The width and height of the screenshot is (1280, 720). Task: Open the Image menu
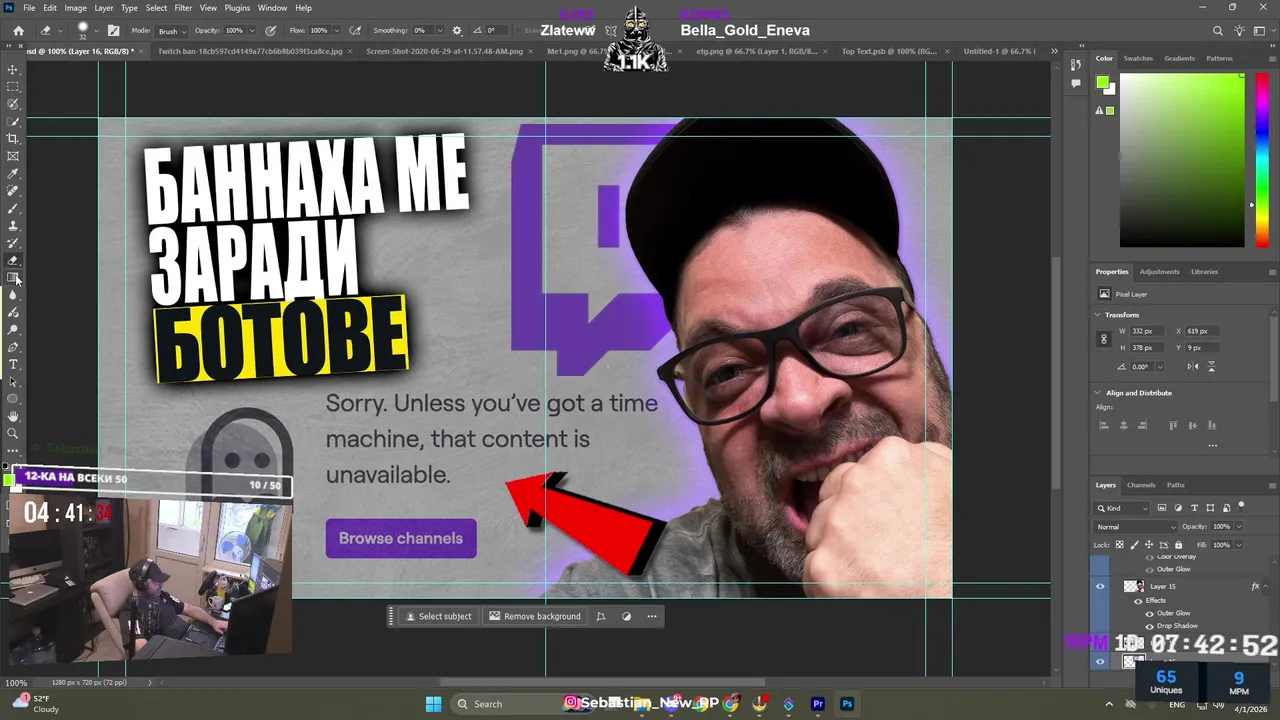pos(76,8)
